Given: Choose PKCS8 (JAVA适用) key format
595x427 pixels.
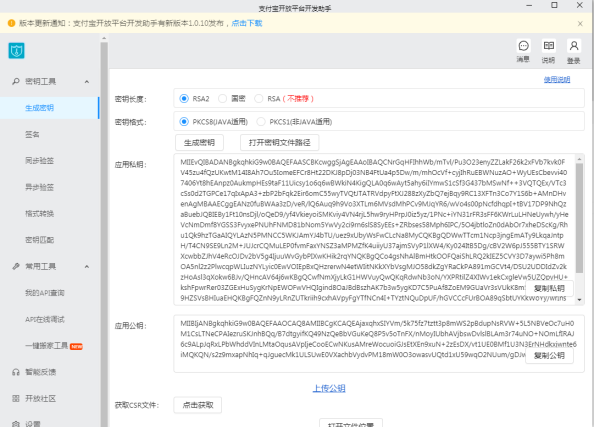Looking at the screenshot, I should click(184, 122).
